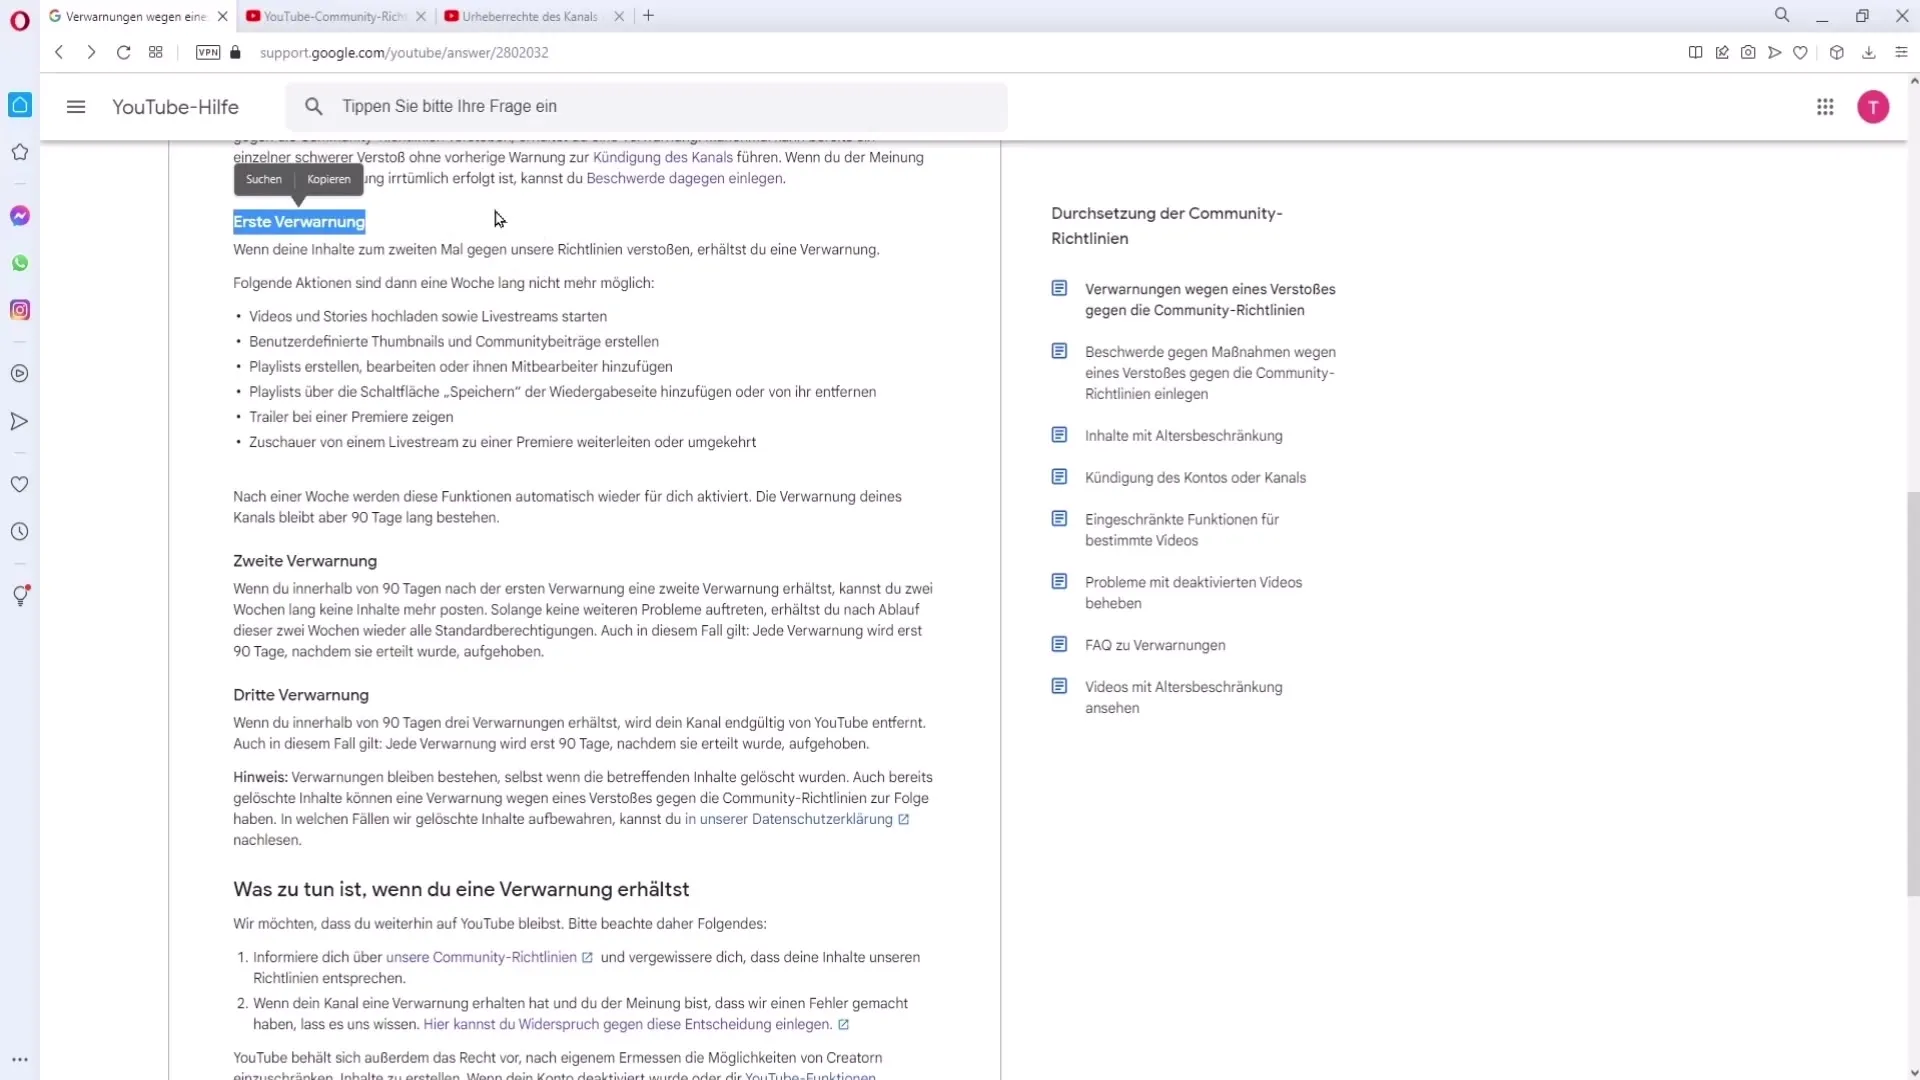1920x1080 pixels.
Task: Send page via the Flow arrow icon
Action: (1774, 52)
